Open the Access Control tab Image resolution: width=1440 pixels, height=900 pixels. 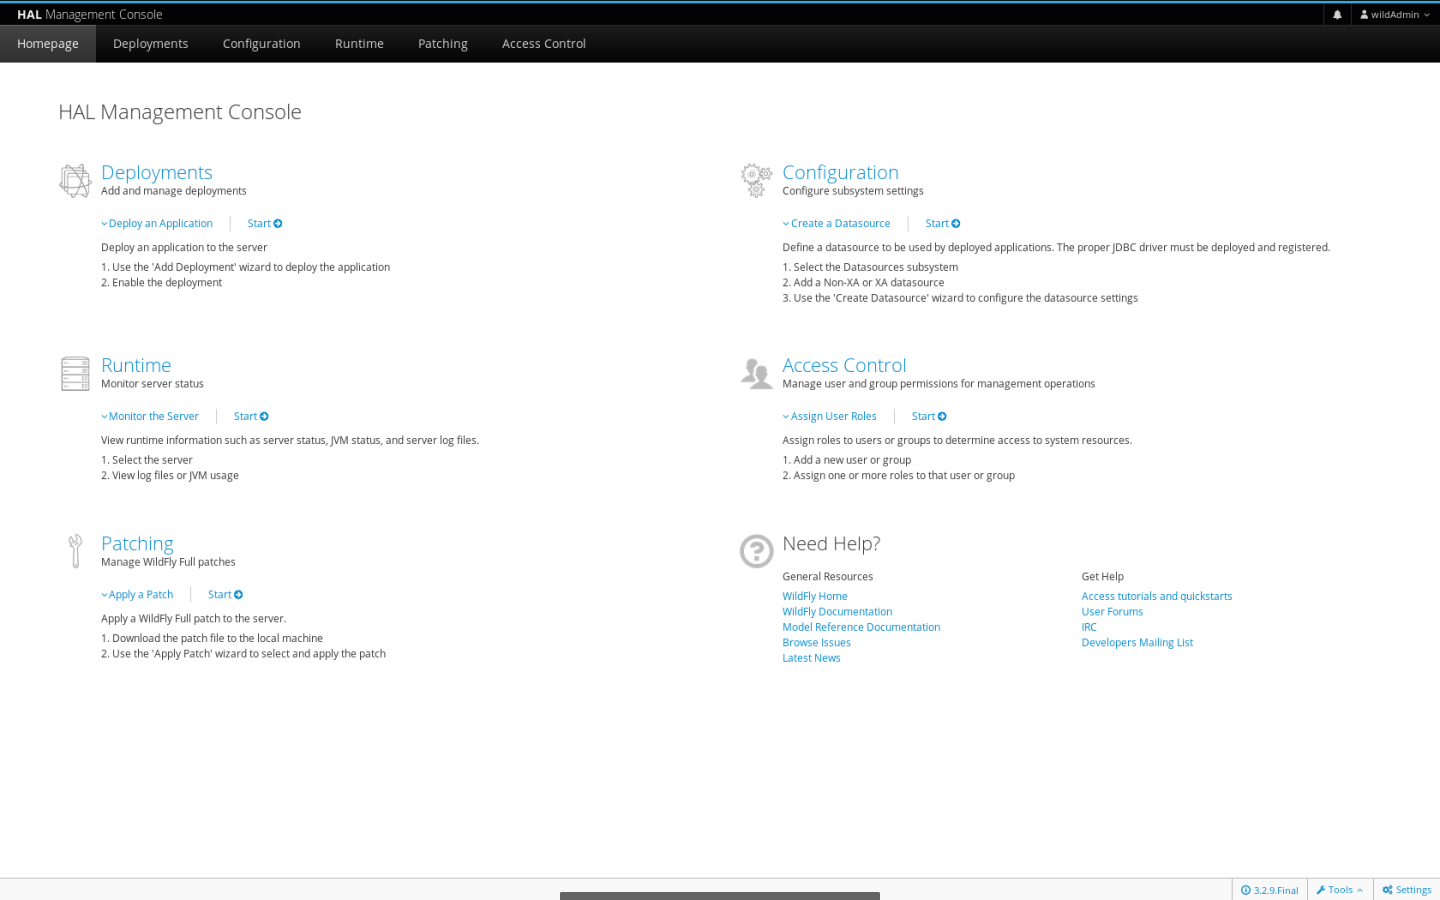point(543,44)
